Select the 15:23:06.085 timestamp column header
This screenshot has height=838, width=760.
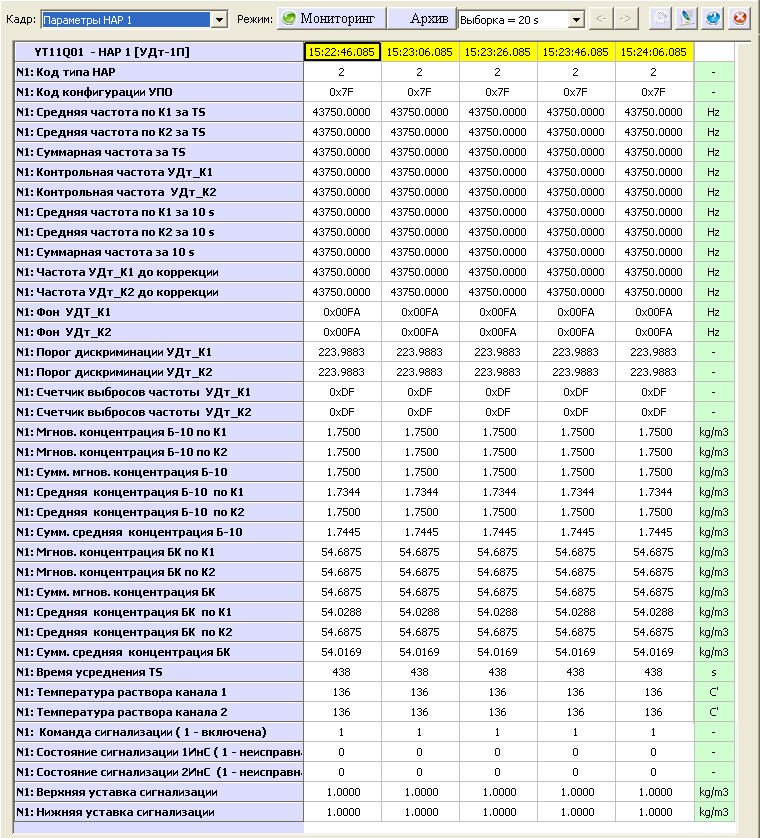419,52
